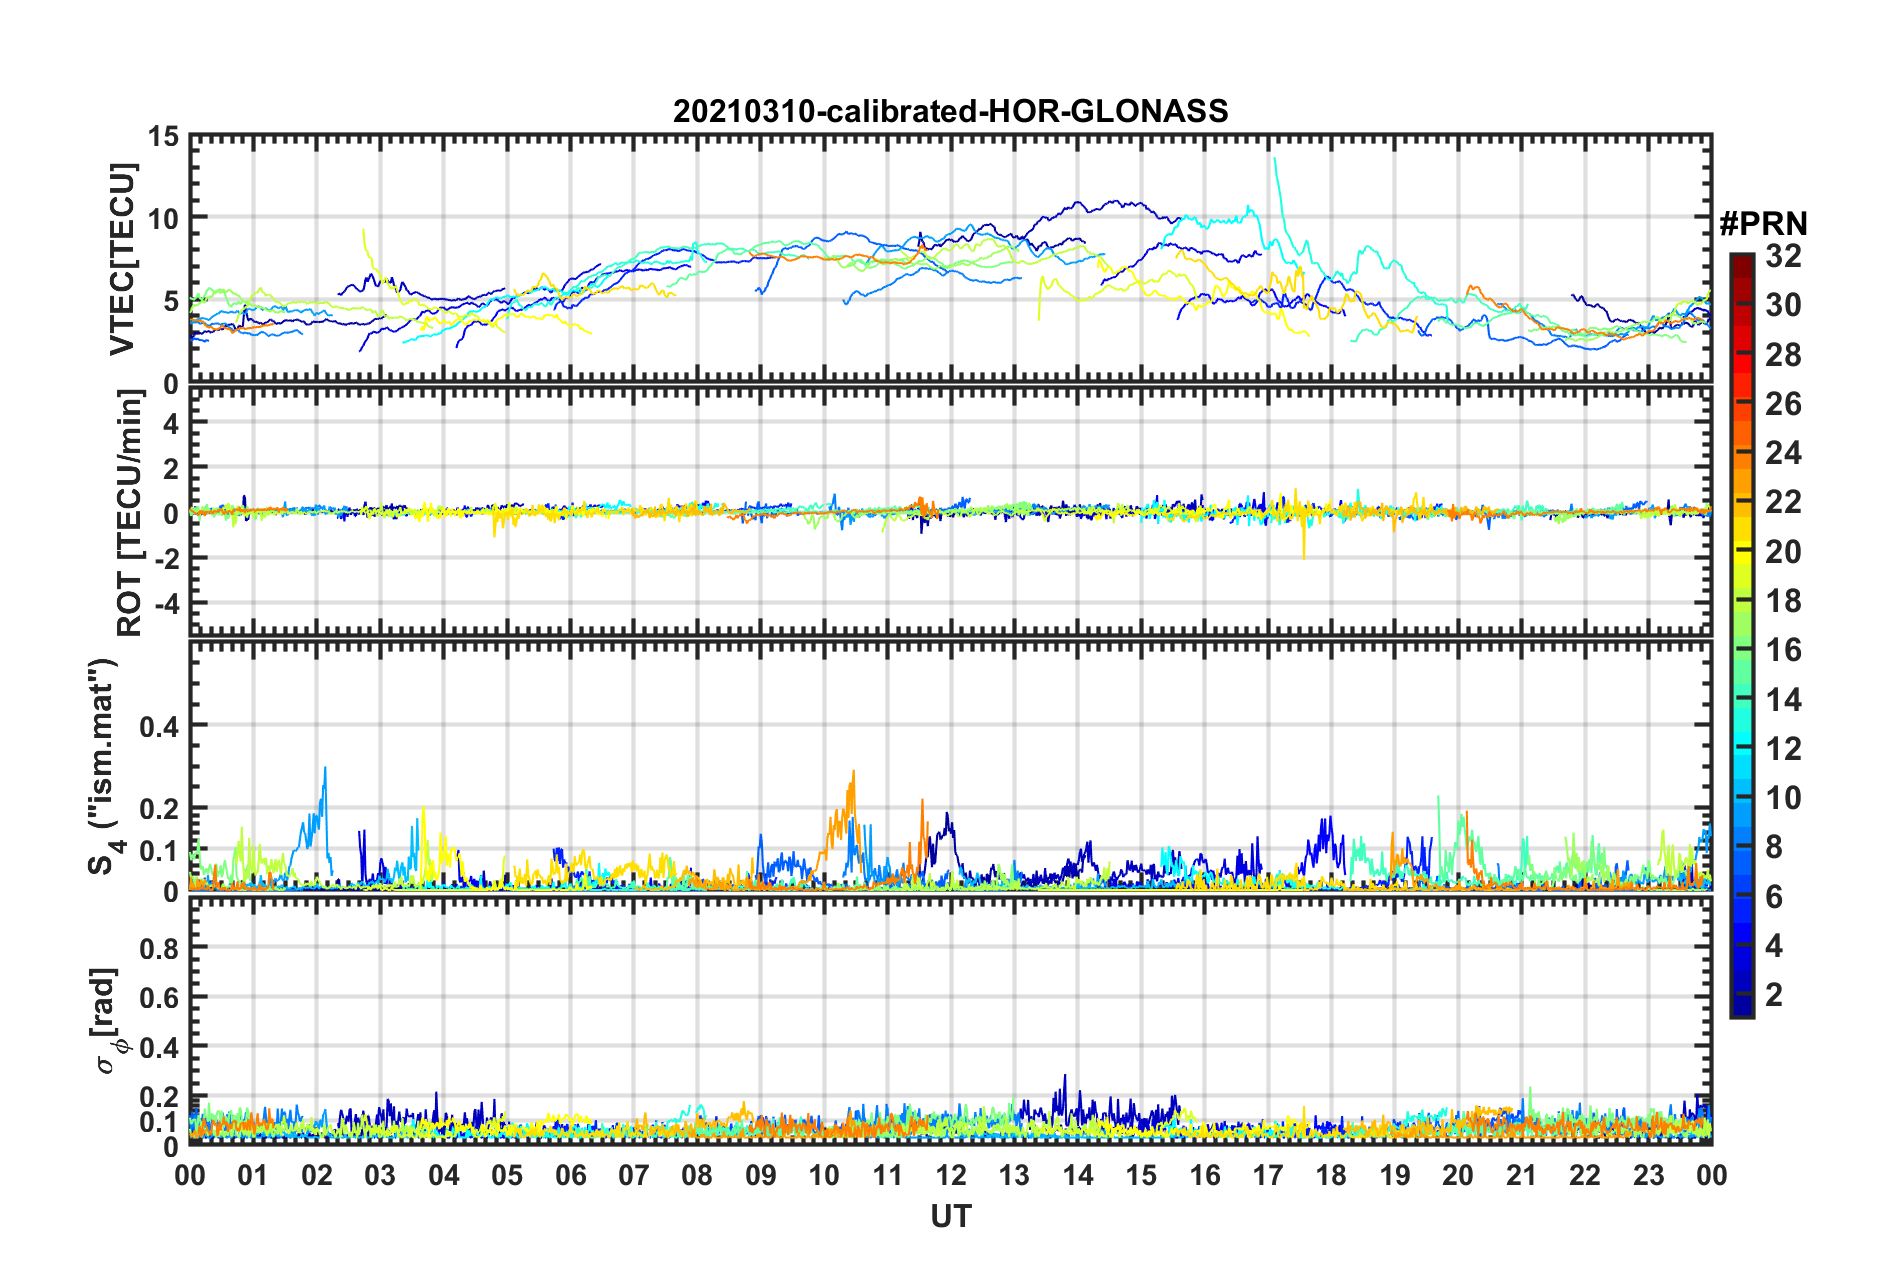
Task: Click the UT x-axis label
Action: pyautogui.click(x=950, y=1216)
